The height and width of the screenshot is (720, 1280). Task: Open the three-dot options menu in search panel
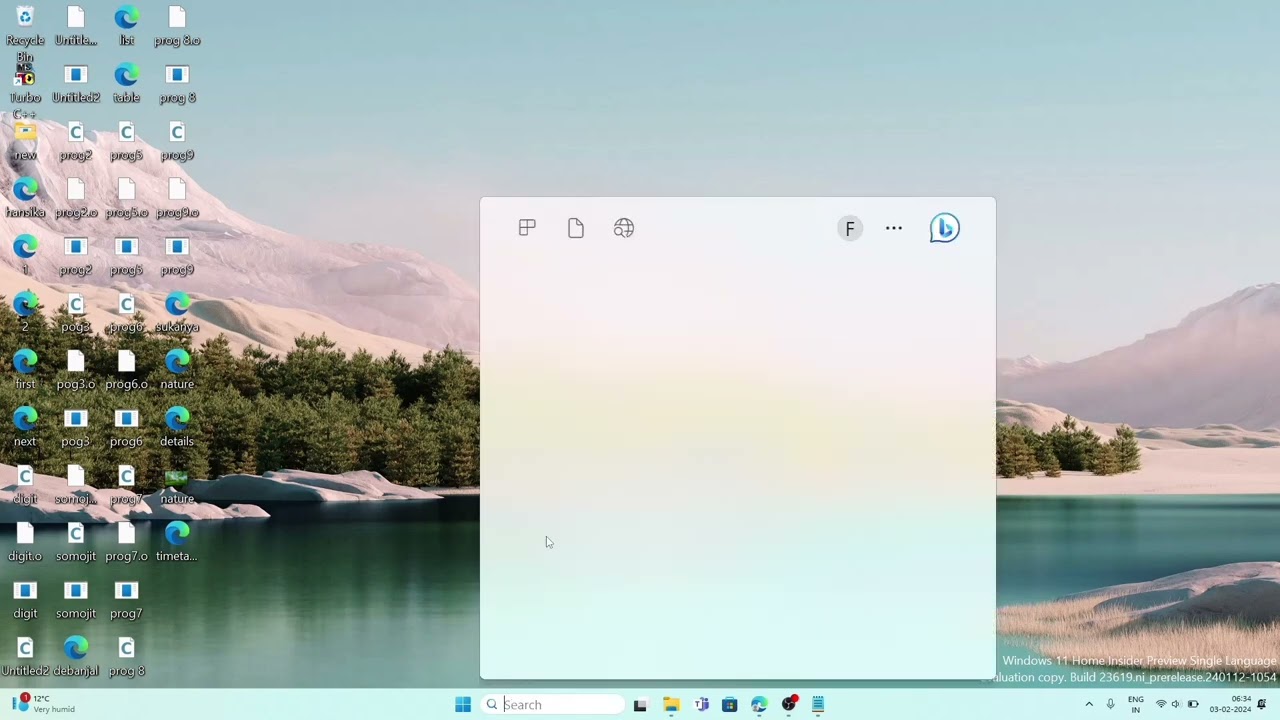coord(894,228)
